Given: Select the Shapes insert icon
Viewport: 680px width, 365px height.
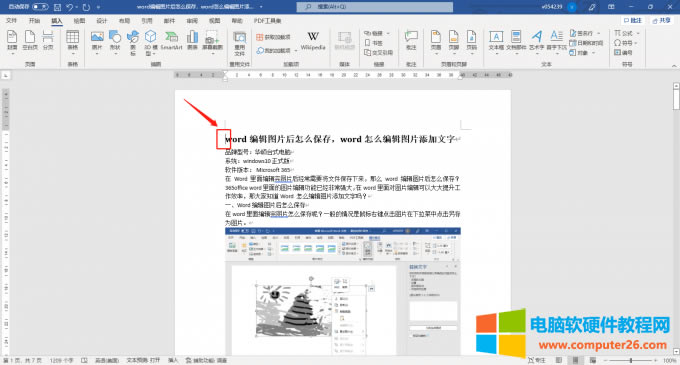Looking at the screenshot, I should click(x=115, y=41).
